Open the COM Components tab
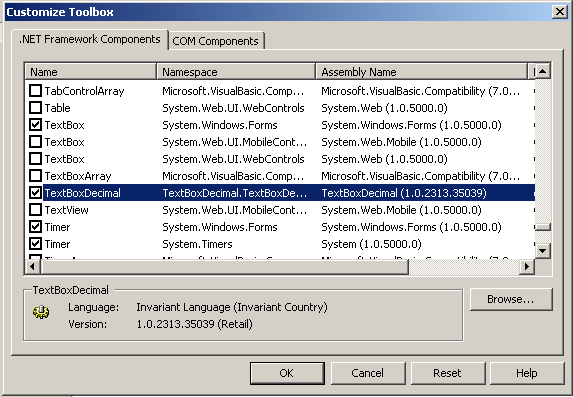This screenshot has height=397, width=573. pyautogui.click(x=216, y=41)
